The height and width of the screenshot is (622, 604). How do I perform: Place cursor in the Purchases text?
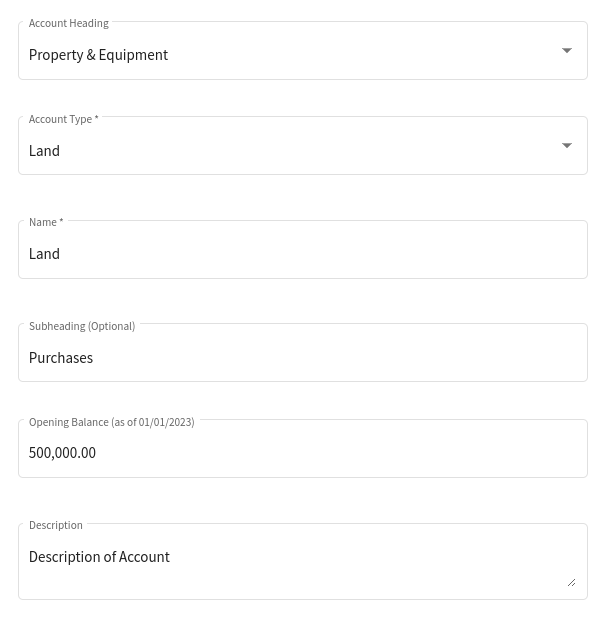[61, 358]
